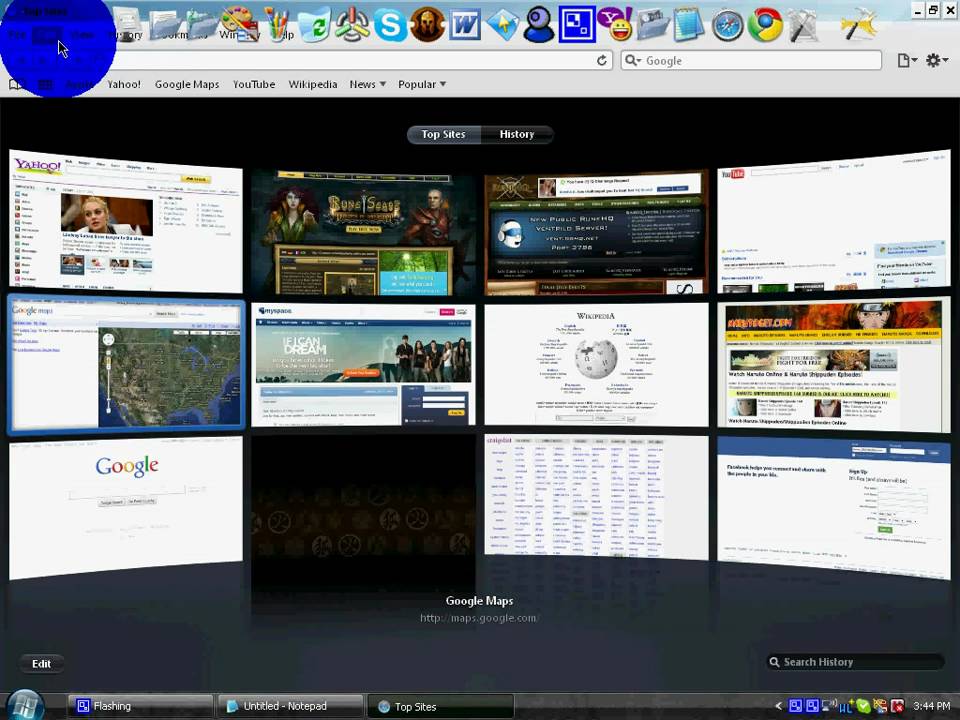This screenshot has height=720, width=960.
Task: Switch to the Top Sites tab
Action: point(444,134)
